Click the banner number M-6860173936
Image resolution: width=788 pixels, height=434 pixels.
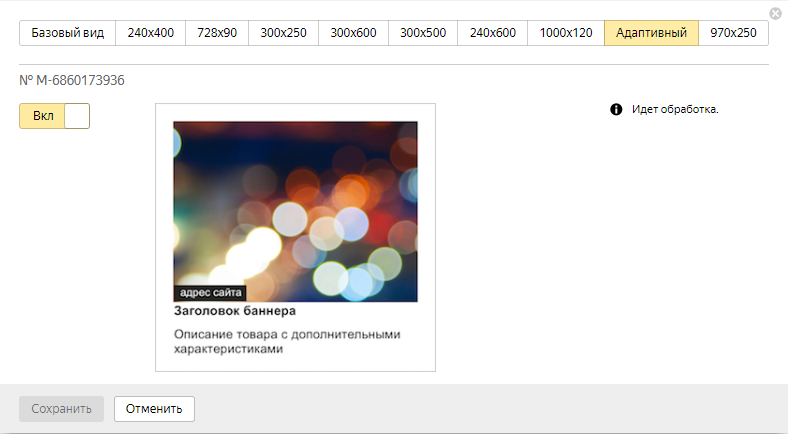pos(72,80)
